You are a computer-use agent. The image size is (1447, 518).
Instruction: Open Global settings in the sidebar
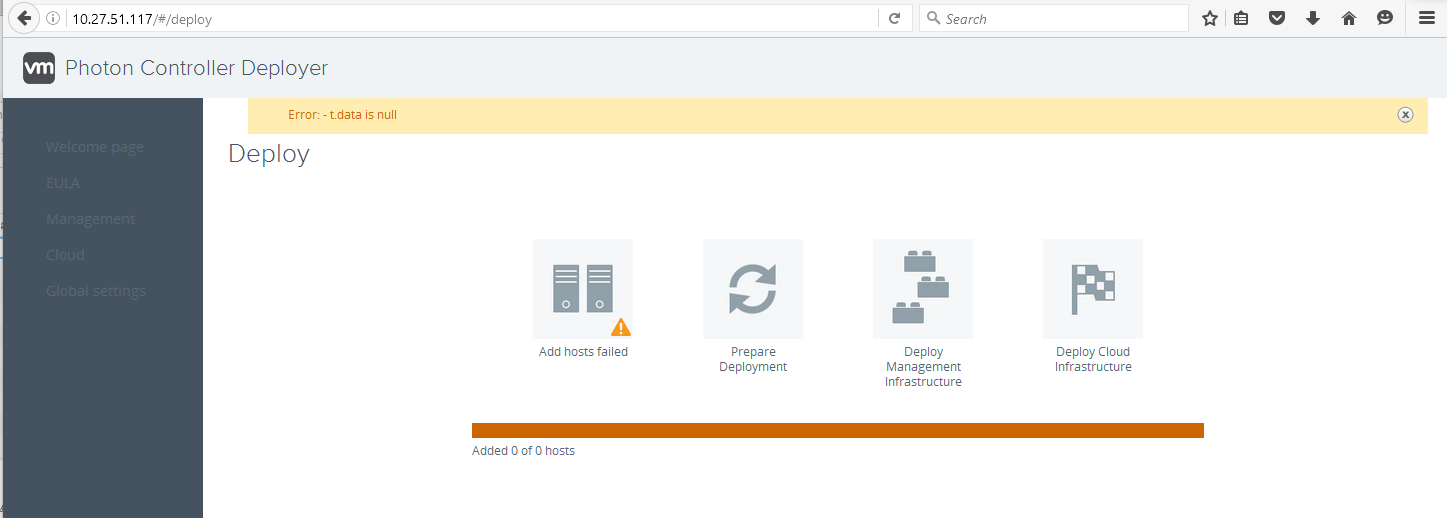[96, 291]
